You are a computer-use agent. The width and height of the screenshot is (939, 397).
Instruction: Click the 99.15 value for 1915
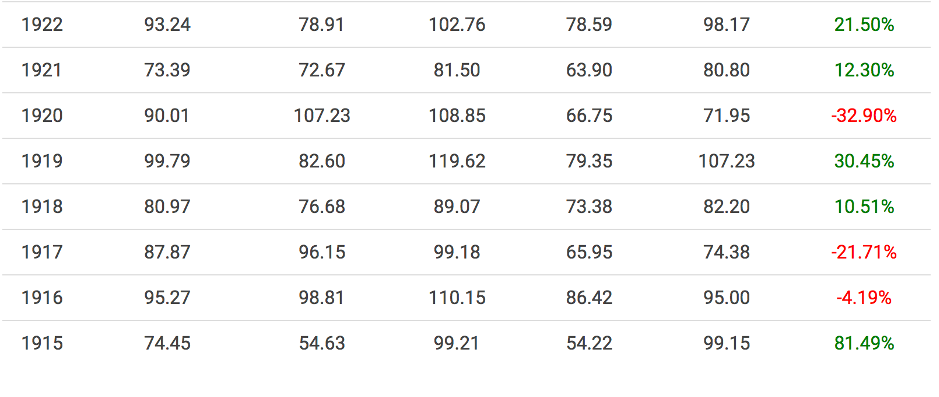coord(726,343)
